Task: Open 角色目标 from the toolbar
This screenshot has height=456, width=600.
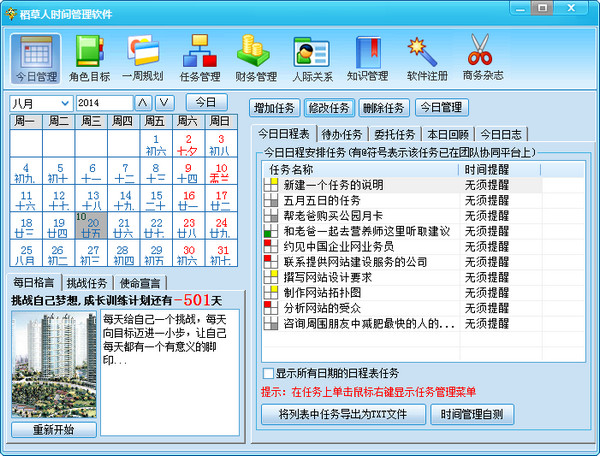Action: point(91,58)
